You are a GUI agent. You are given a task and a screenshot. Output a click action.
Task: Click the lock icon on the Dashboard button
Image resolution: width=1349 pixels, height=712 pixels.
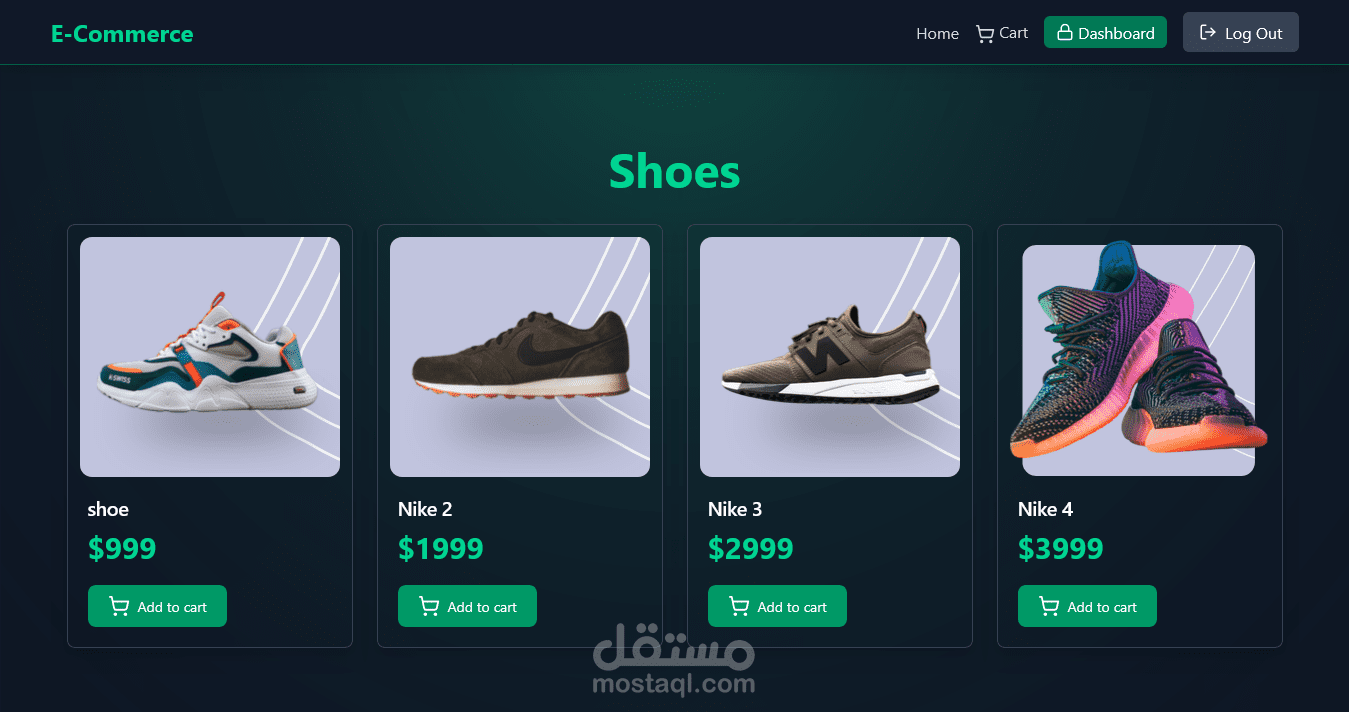coord(1064,33)
